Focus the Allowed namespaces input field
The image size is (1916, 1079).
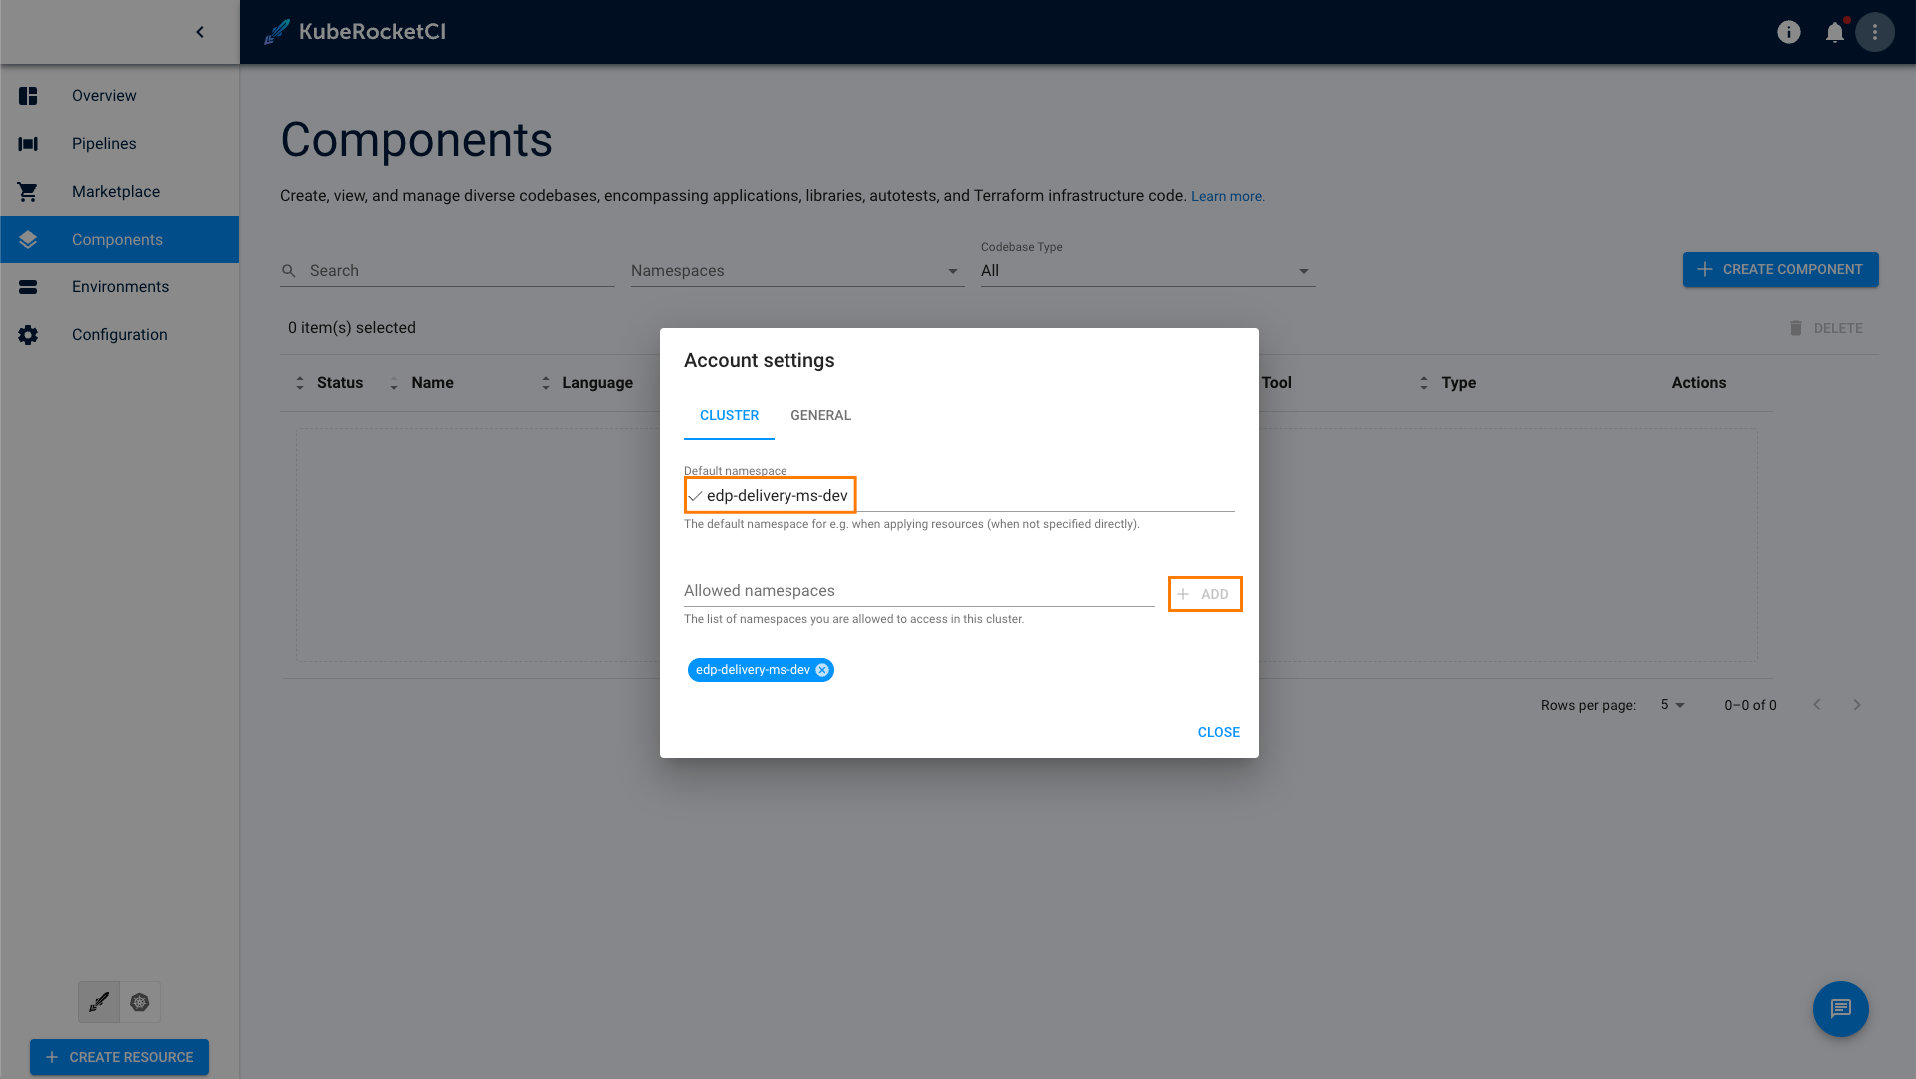tap(918, 591)
